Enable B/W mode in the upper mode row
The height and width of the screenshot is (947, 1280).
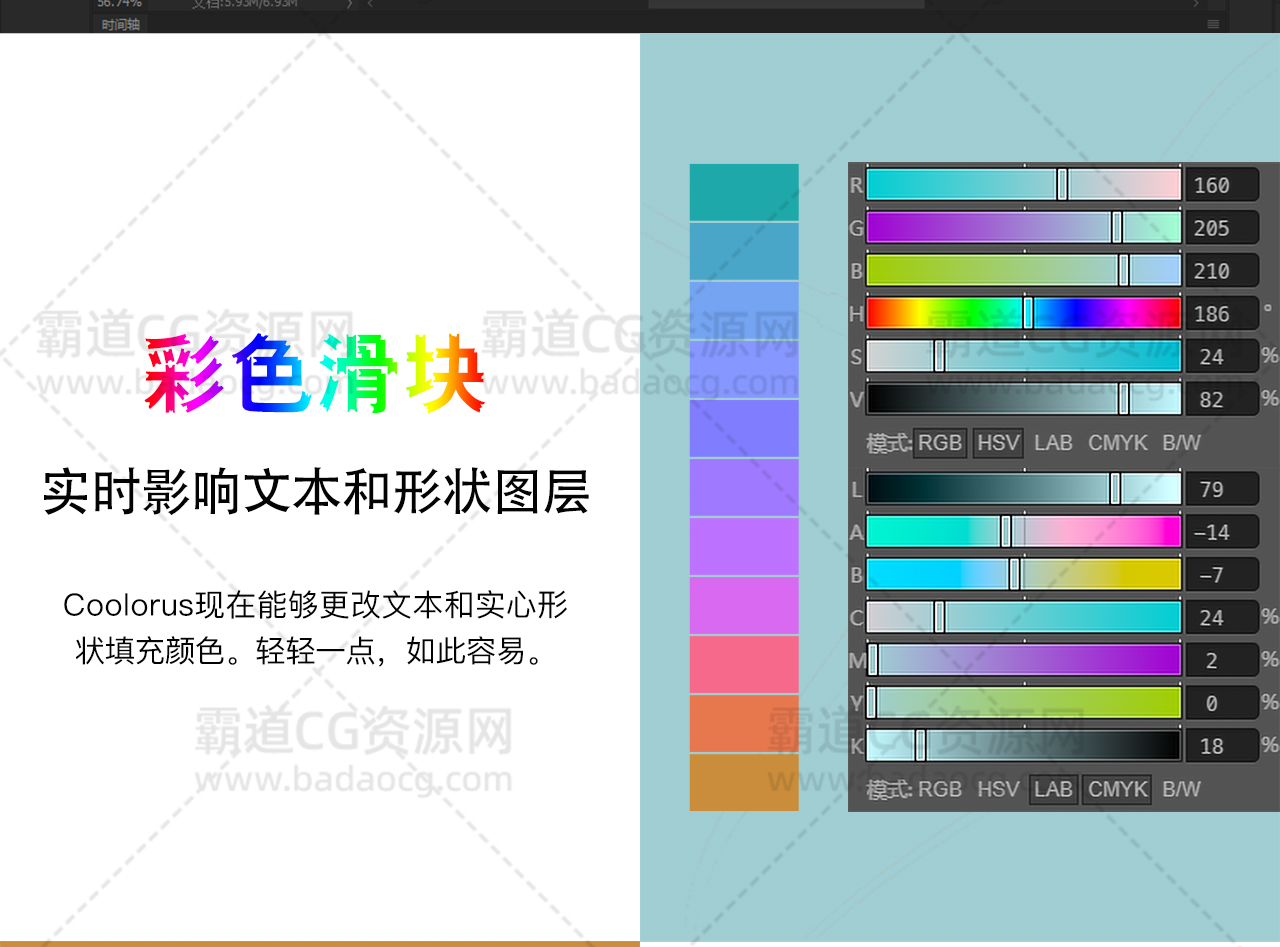pyautogui.click(x=1181, y=443)
